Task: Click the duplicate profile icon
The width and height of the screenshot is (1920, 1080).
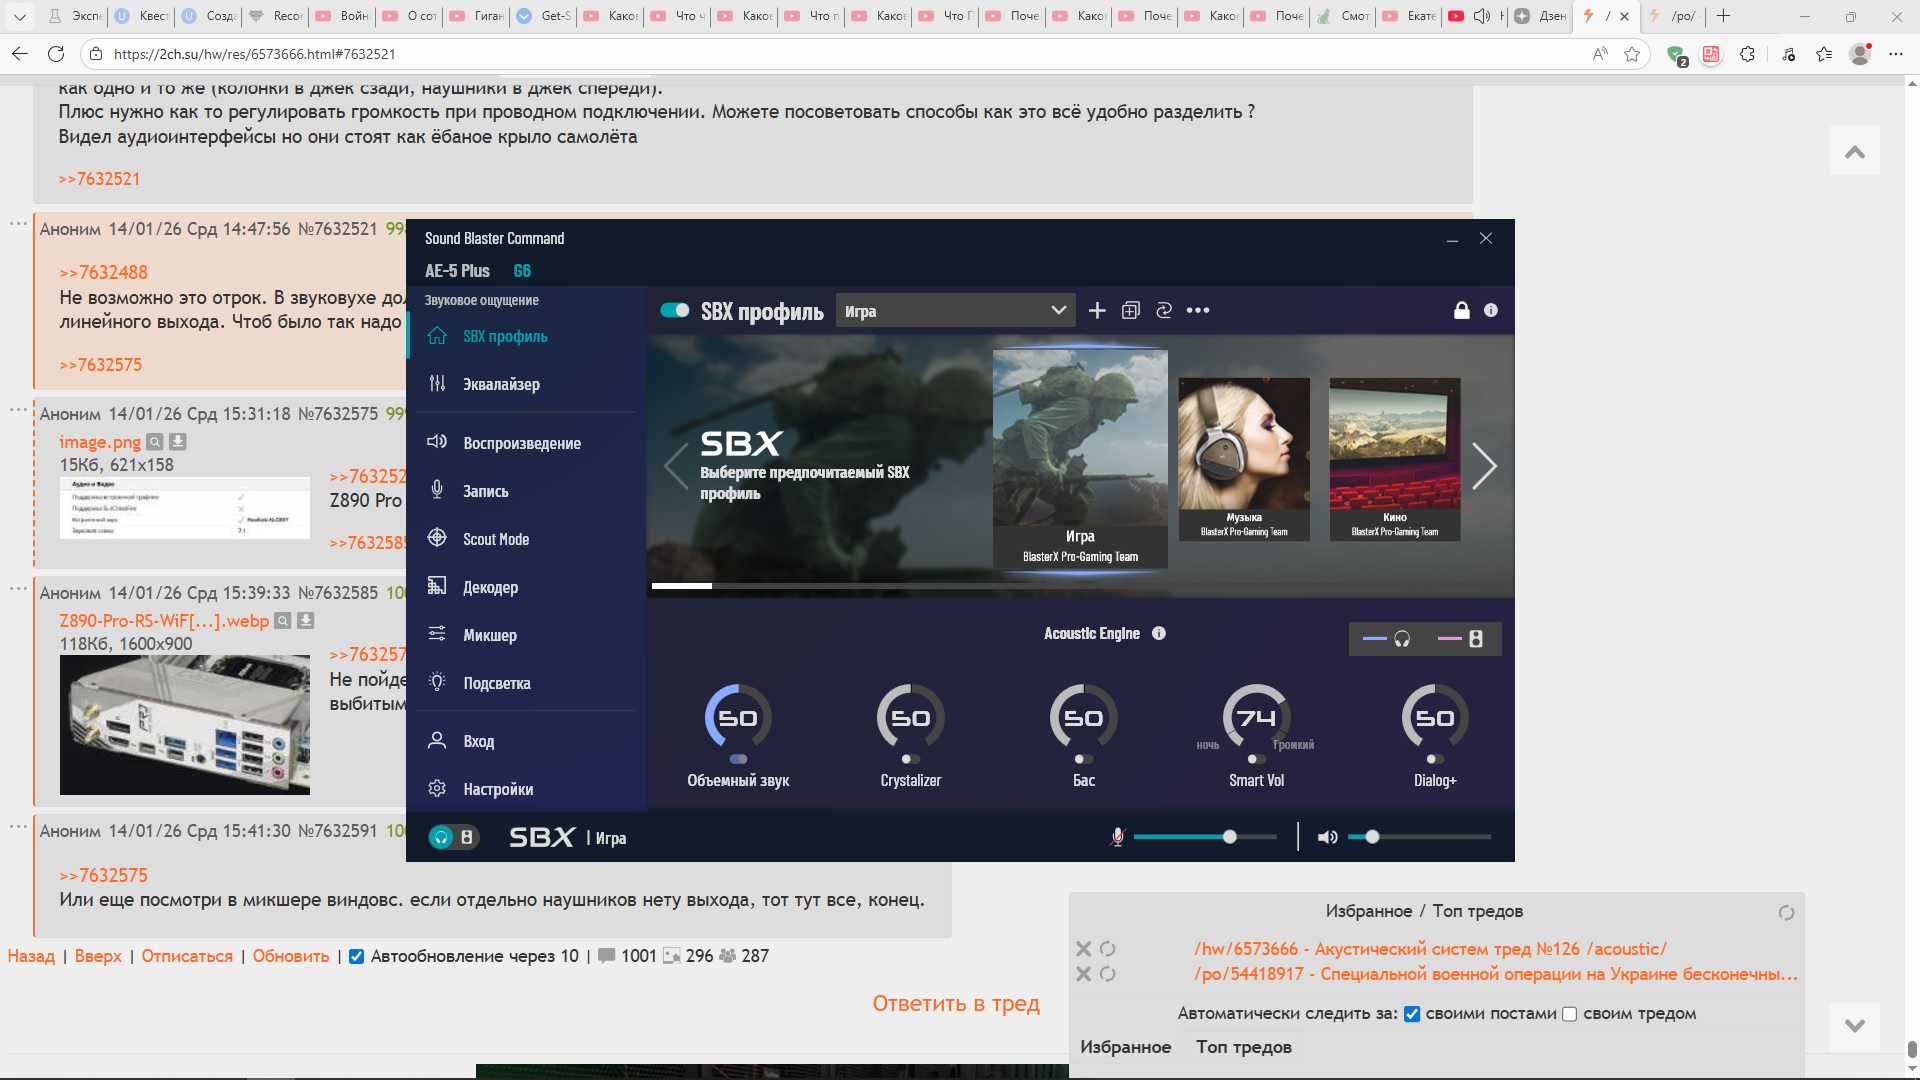Action: coord(1130,311)
